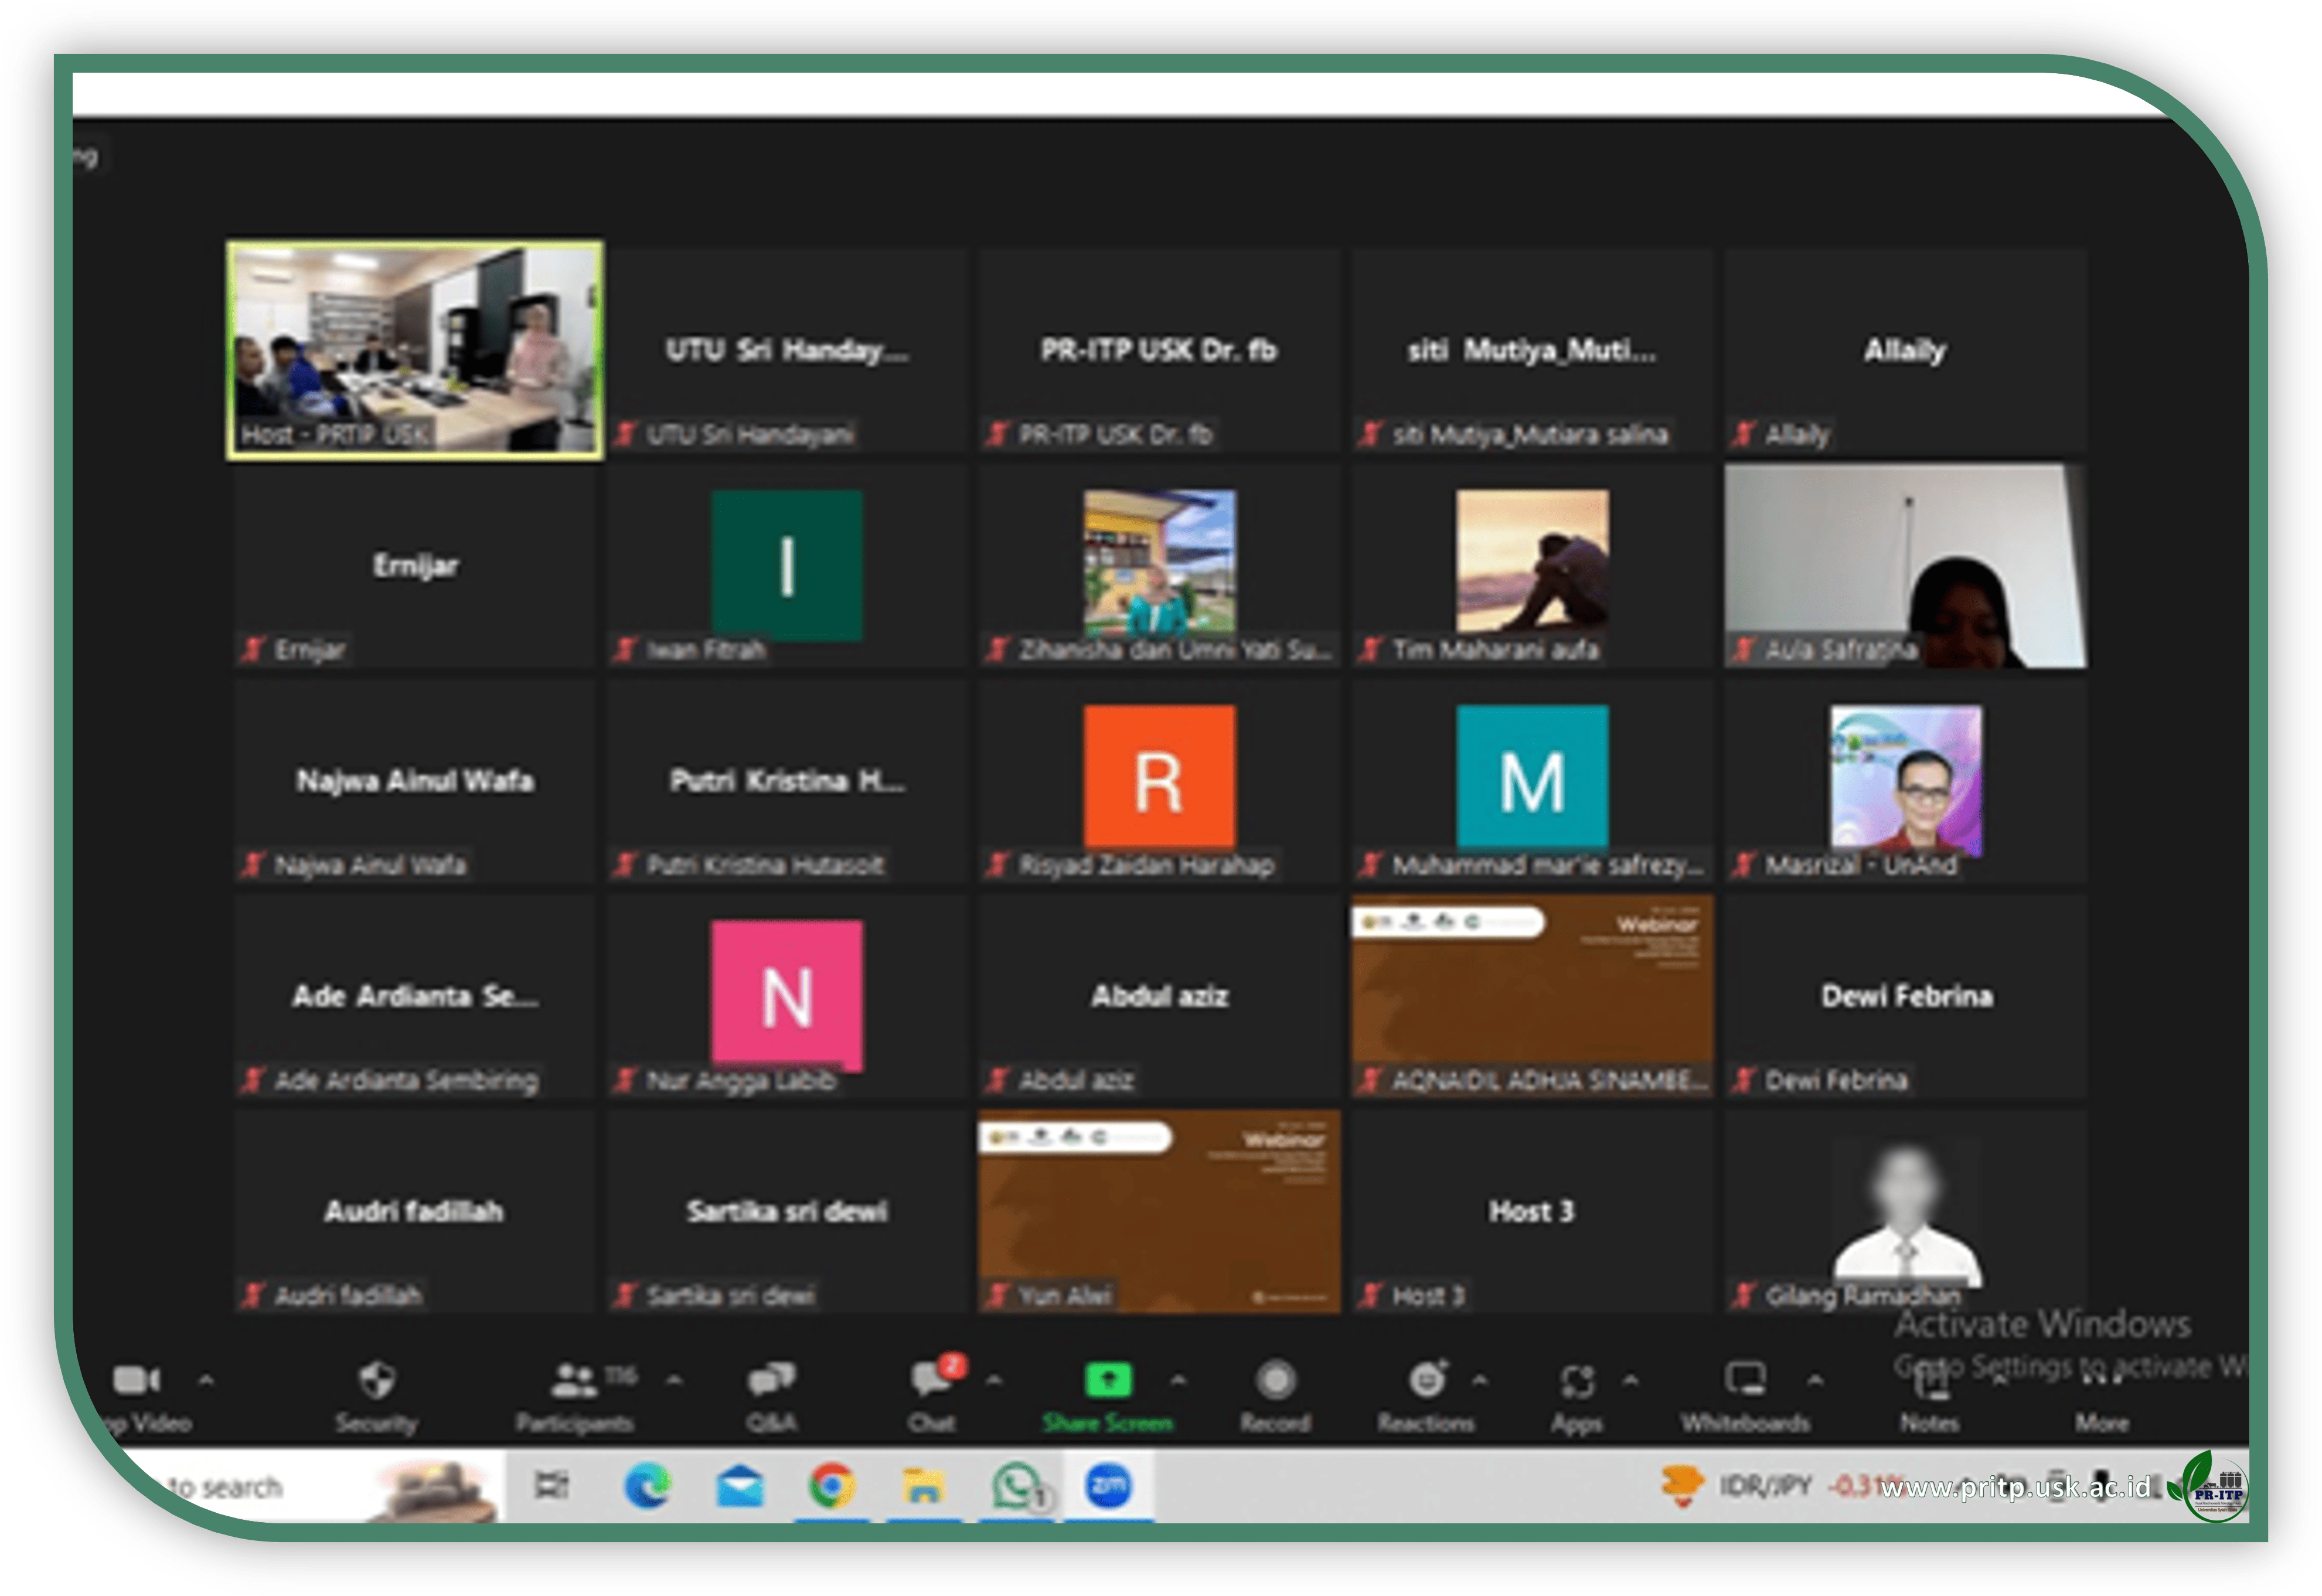Select Aula Safratina's video tile
The width and height of the screenshot is (2322, 1596).
1905,566
